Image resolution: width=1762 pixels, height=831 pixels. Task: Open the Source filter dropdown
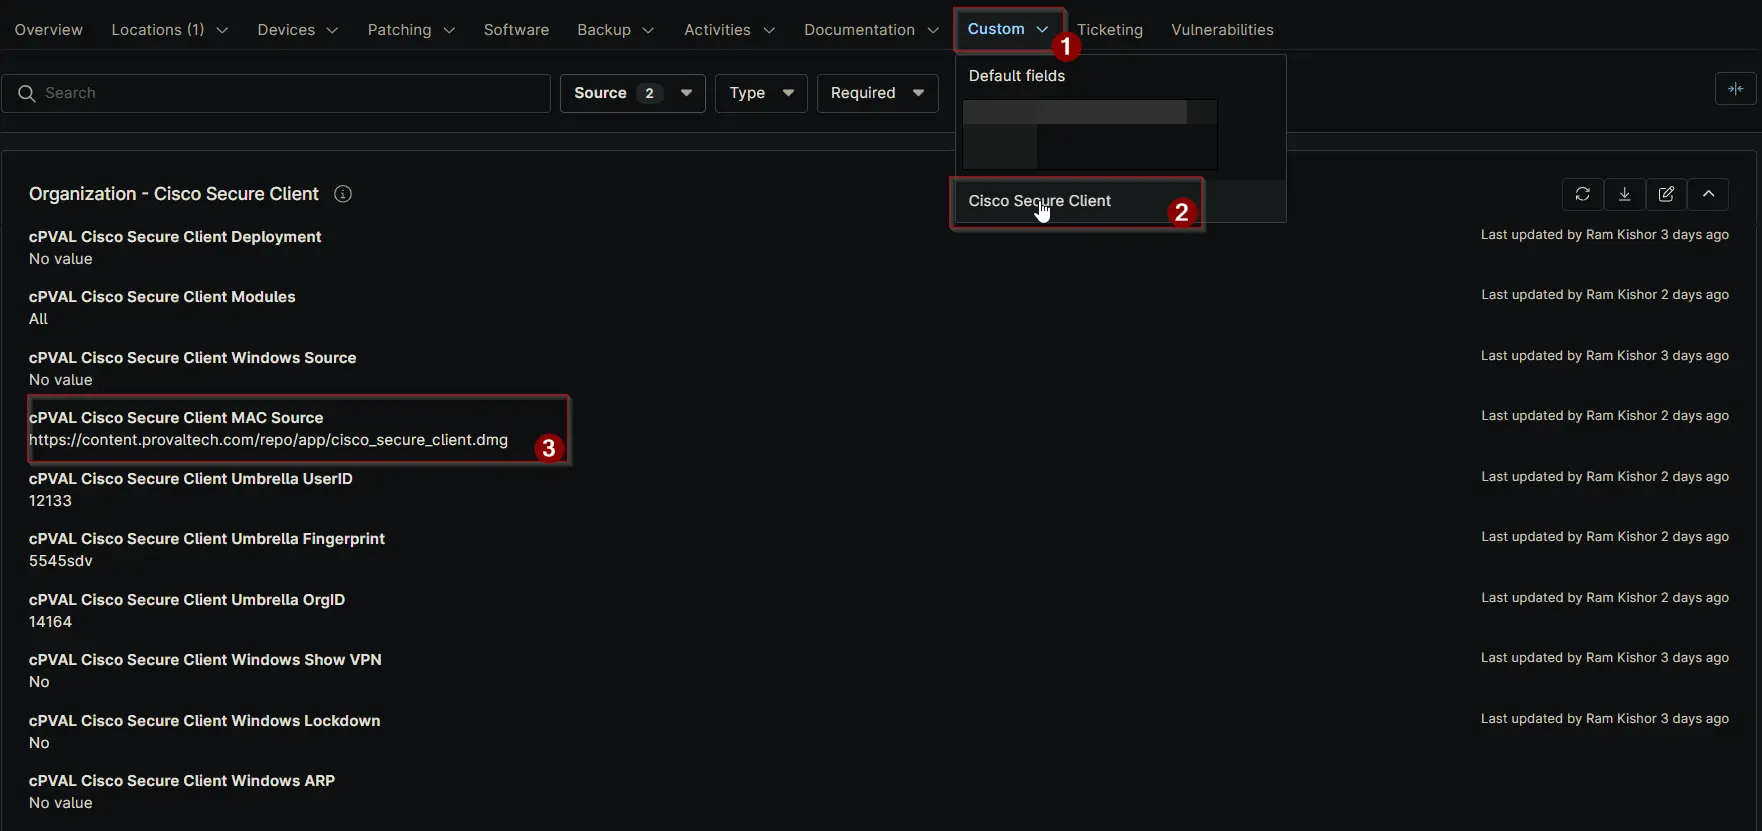coord(632,93)
